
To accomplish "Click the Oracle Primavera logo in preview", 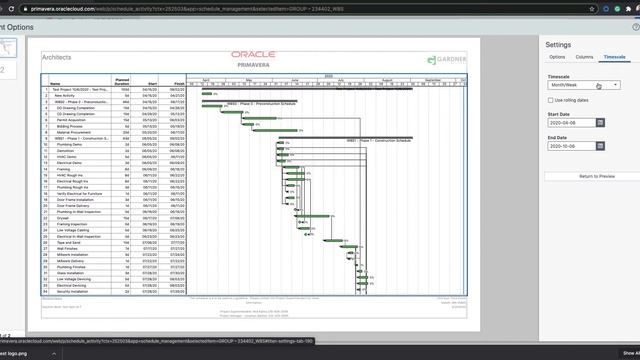I will point(253,59).
